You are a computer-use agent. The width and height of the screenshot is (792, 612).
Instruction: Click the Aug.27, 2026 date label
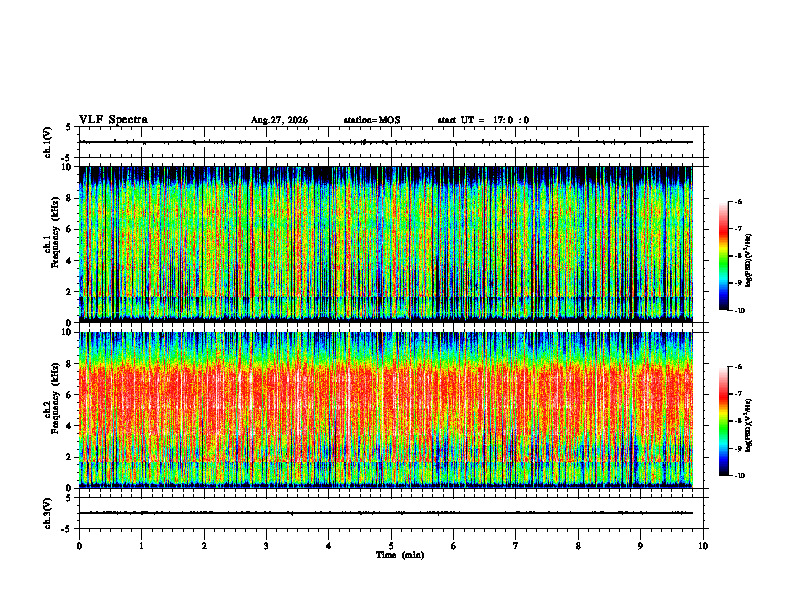[x=279, y=120]
